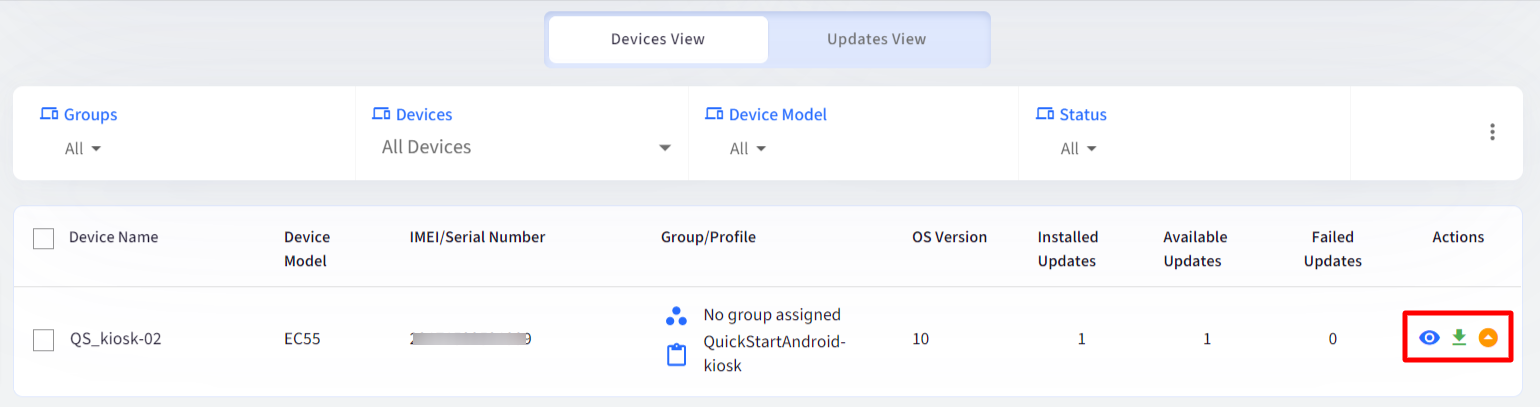1540x407 pixels.
Task: Select the Devices View tab
Action: point(658,40)
